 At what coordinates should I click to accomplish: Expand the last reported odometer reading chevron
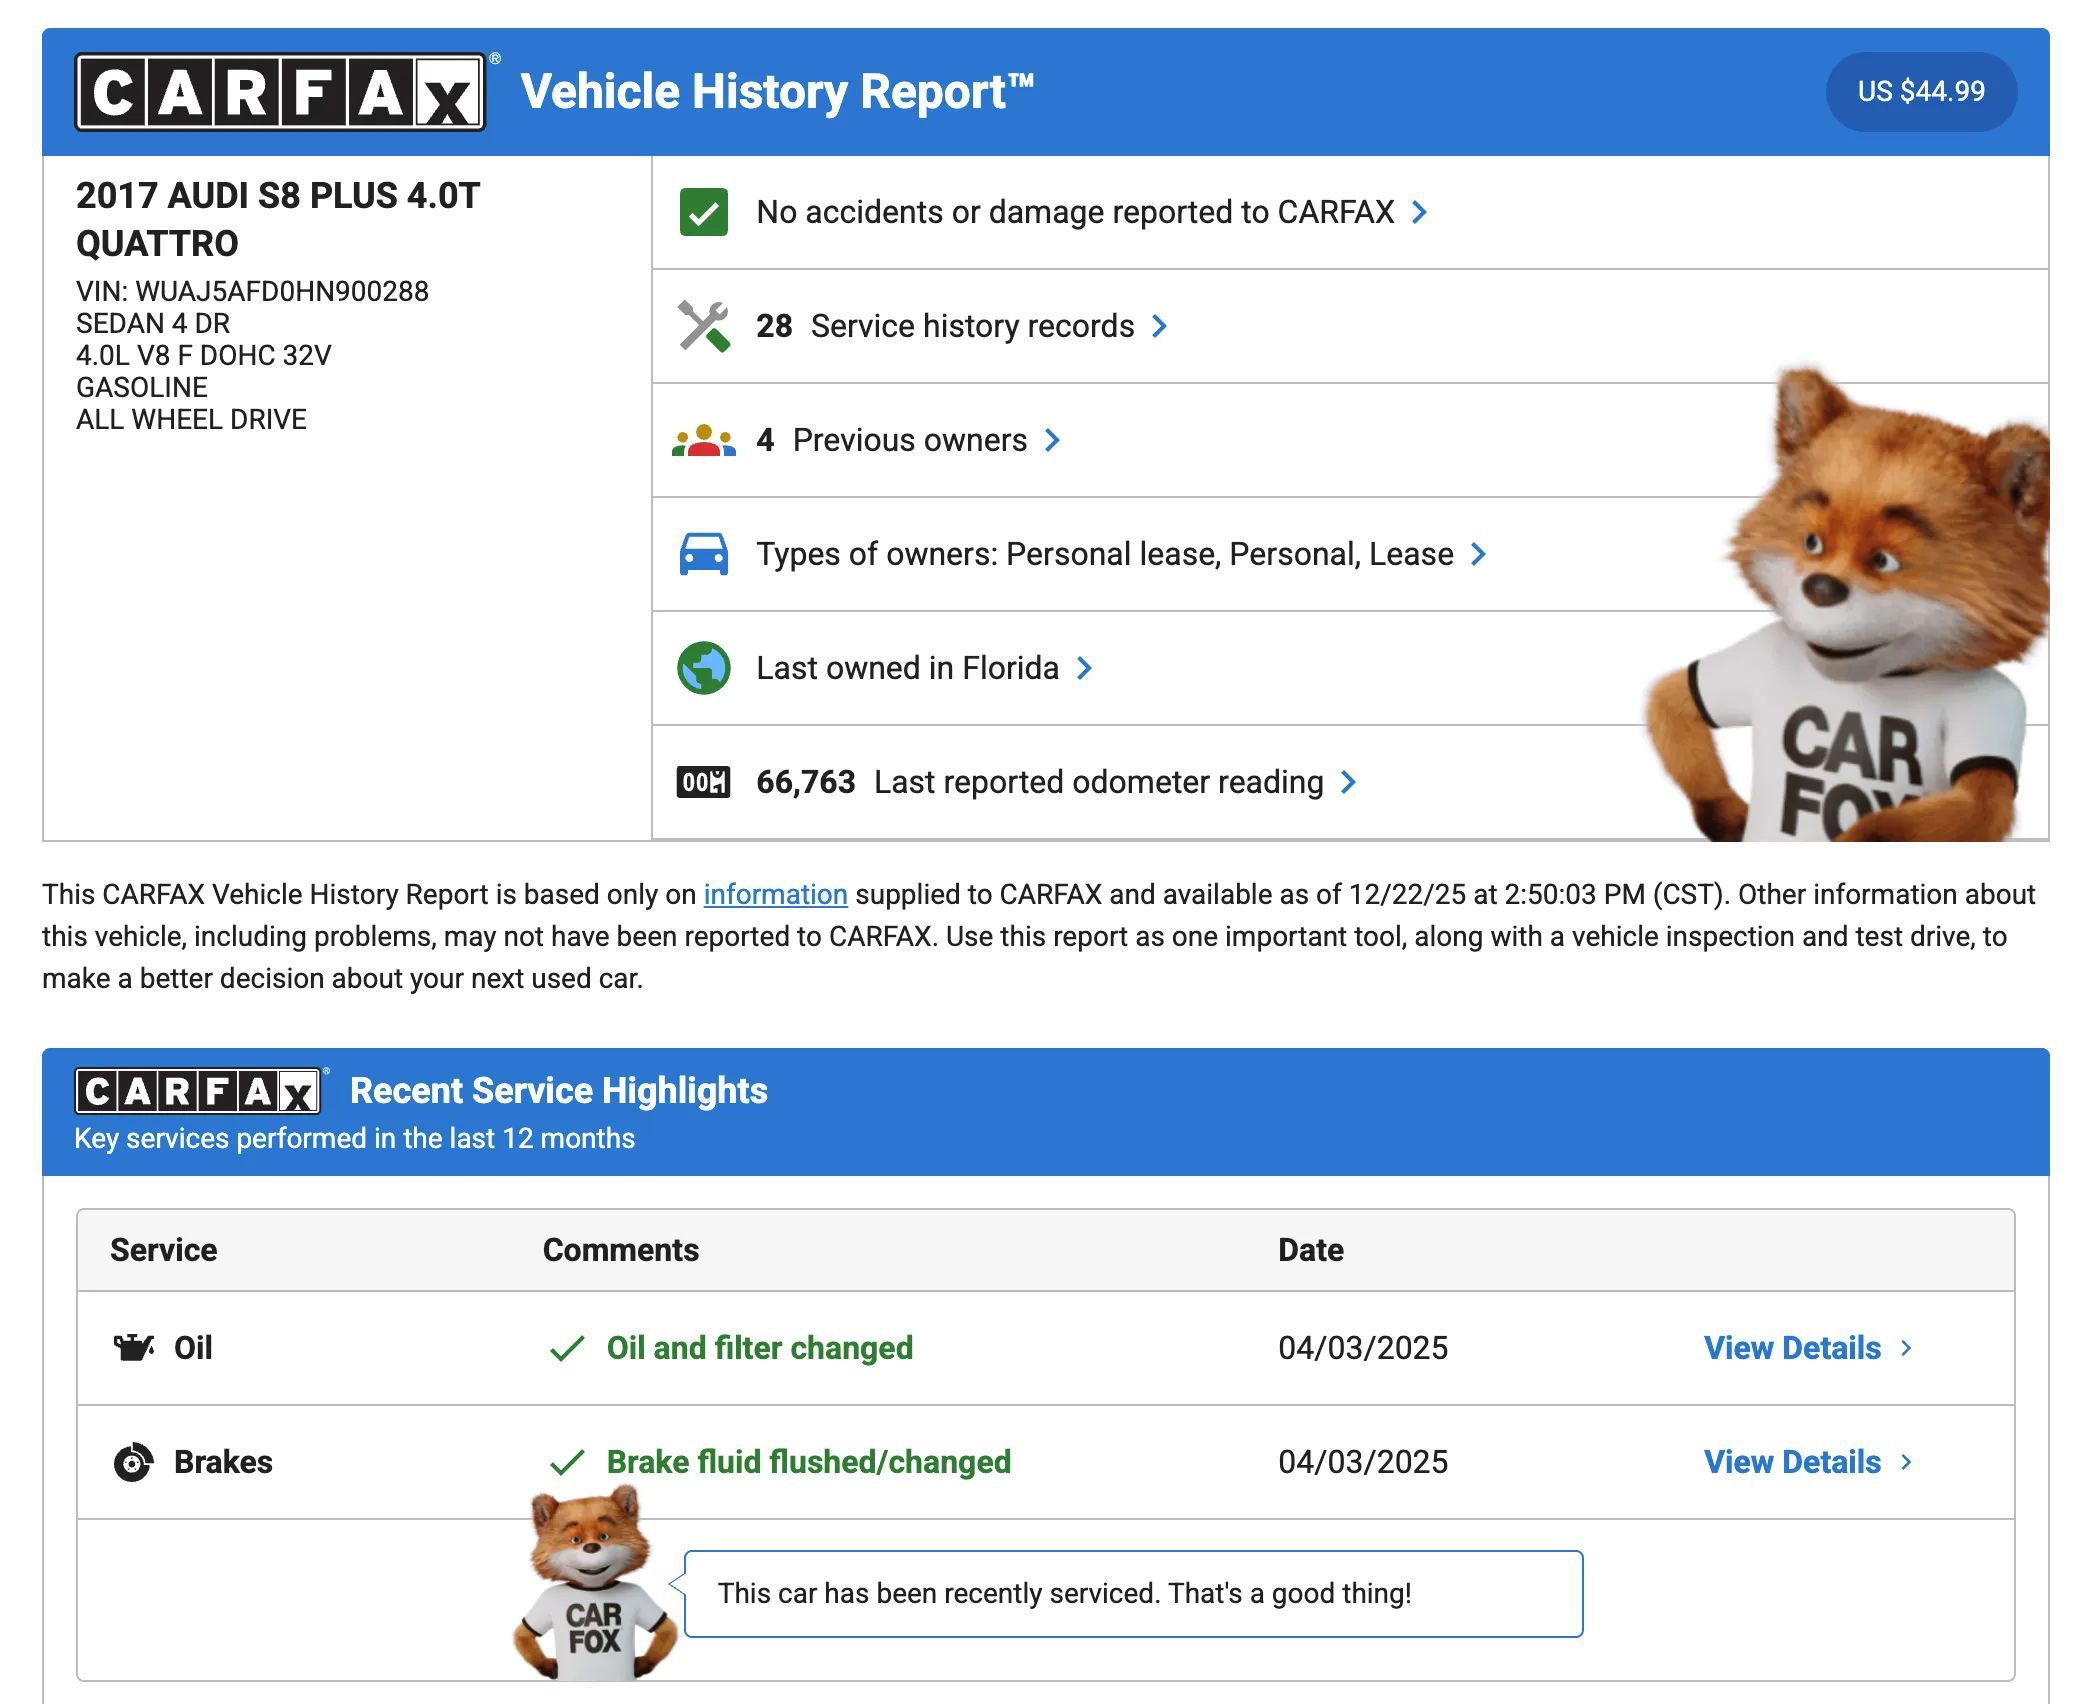(x=1348, y=782)
